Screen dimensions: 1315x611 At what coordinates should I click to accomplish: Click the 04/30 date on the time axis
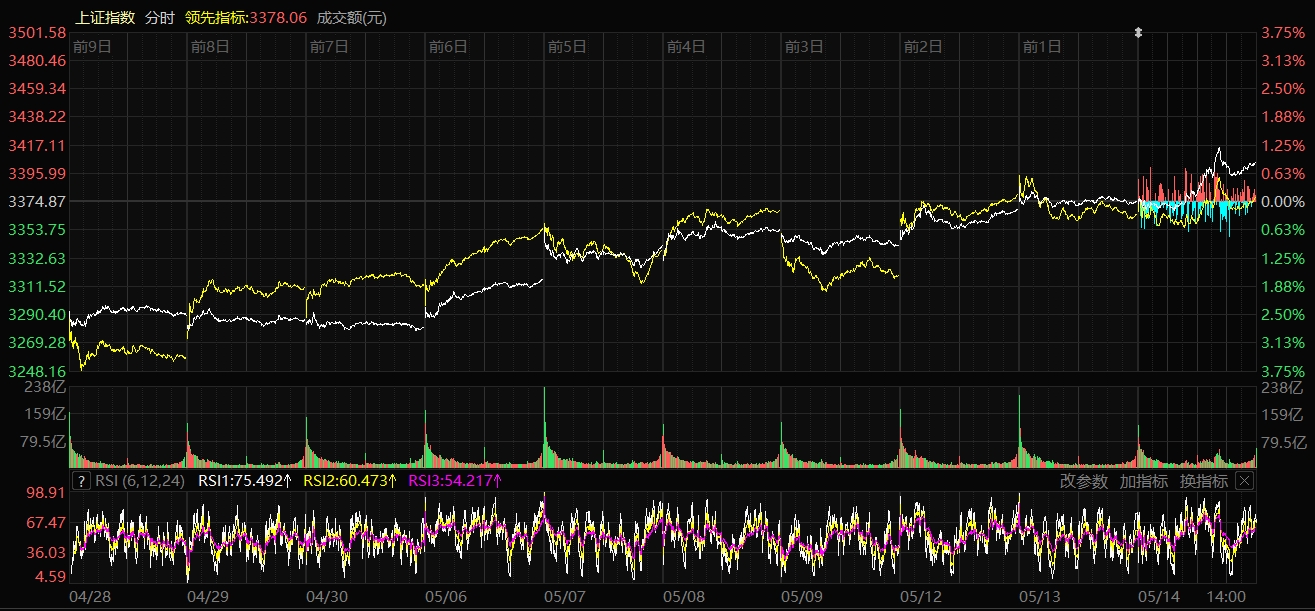click(327, 596)
